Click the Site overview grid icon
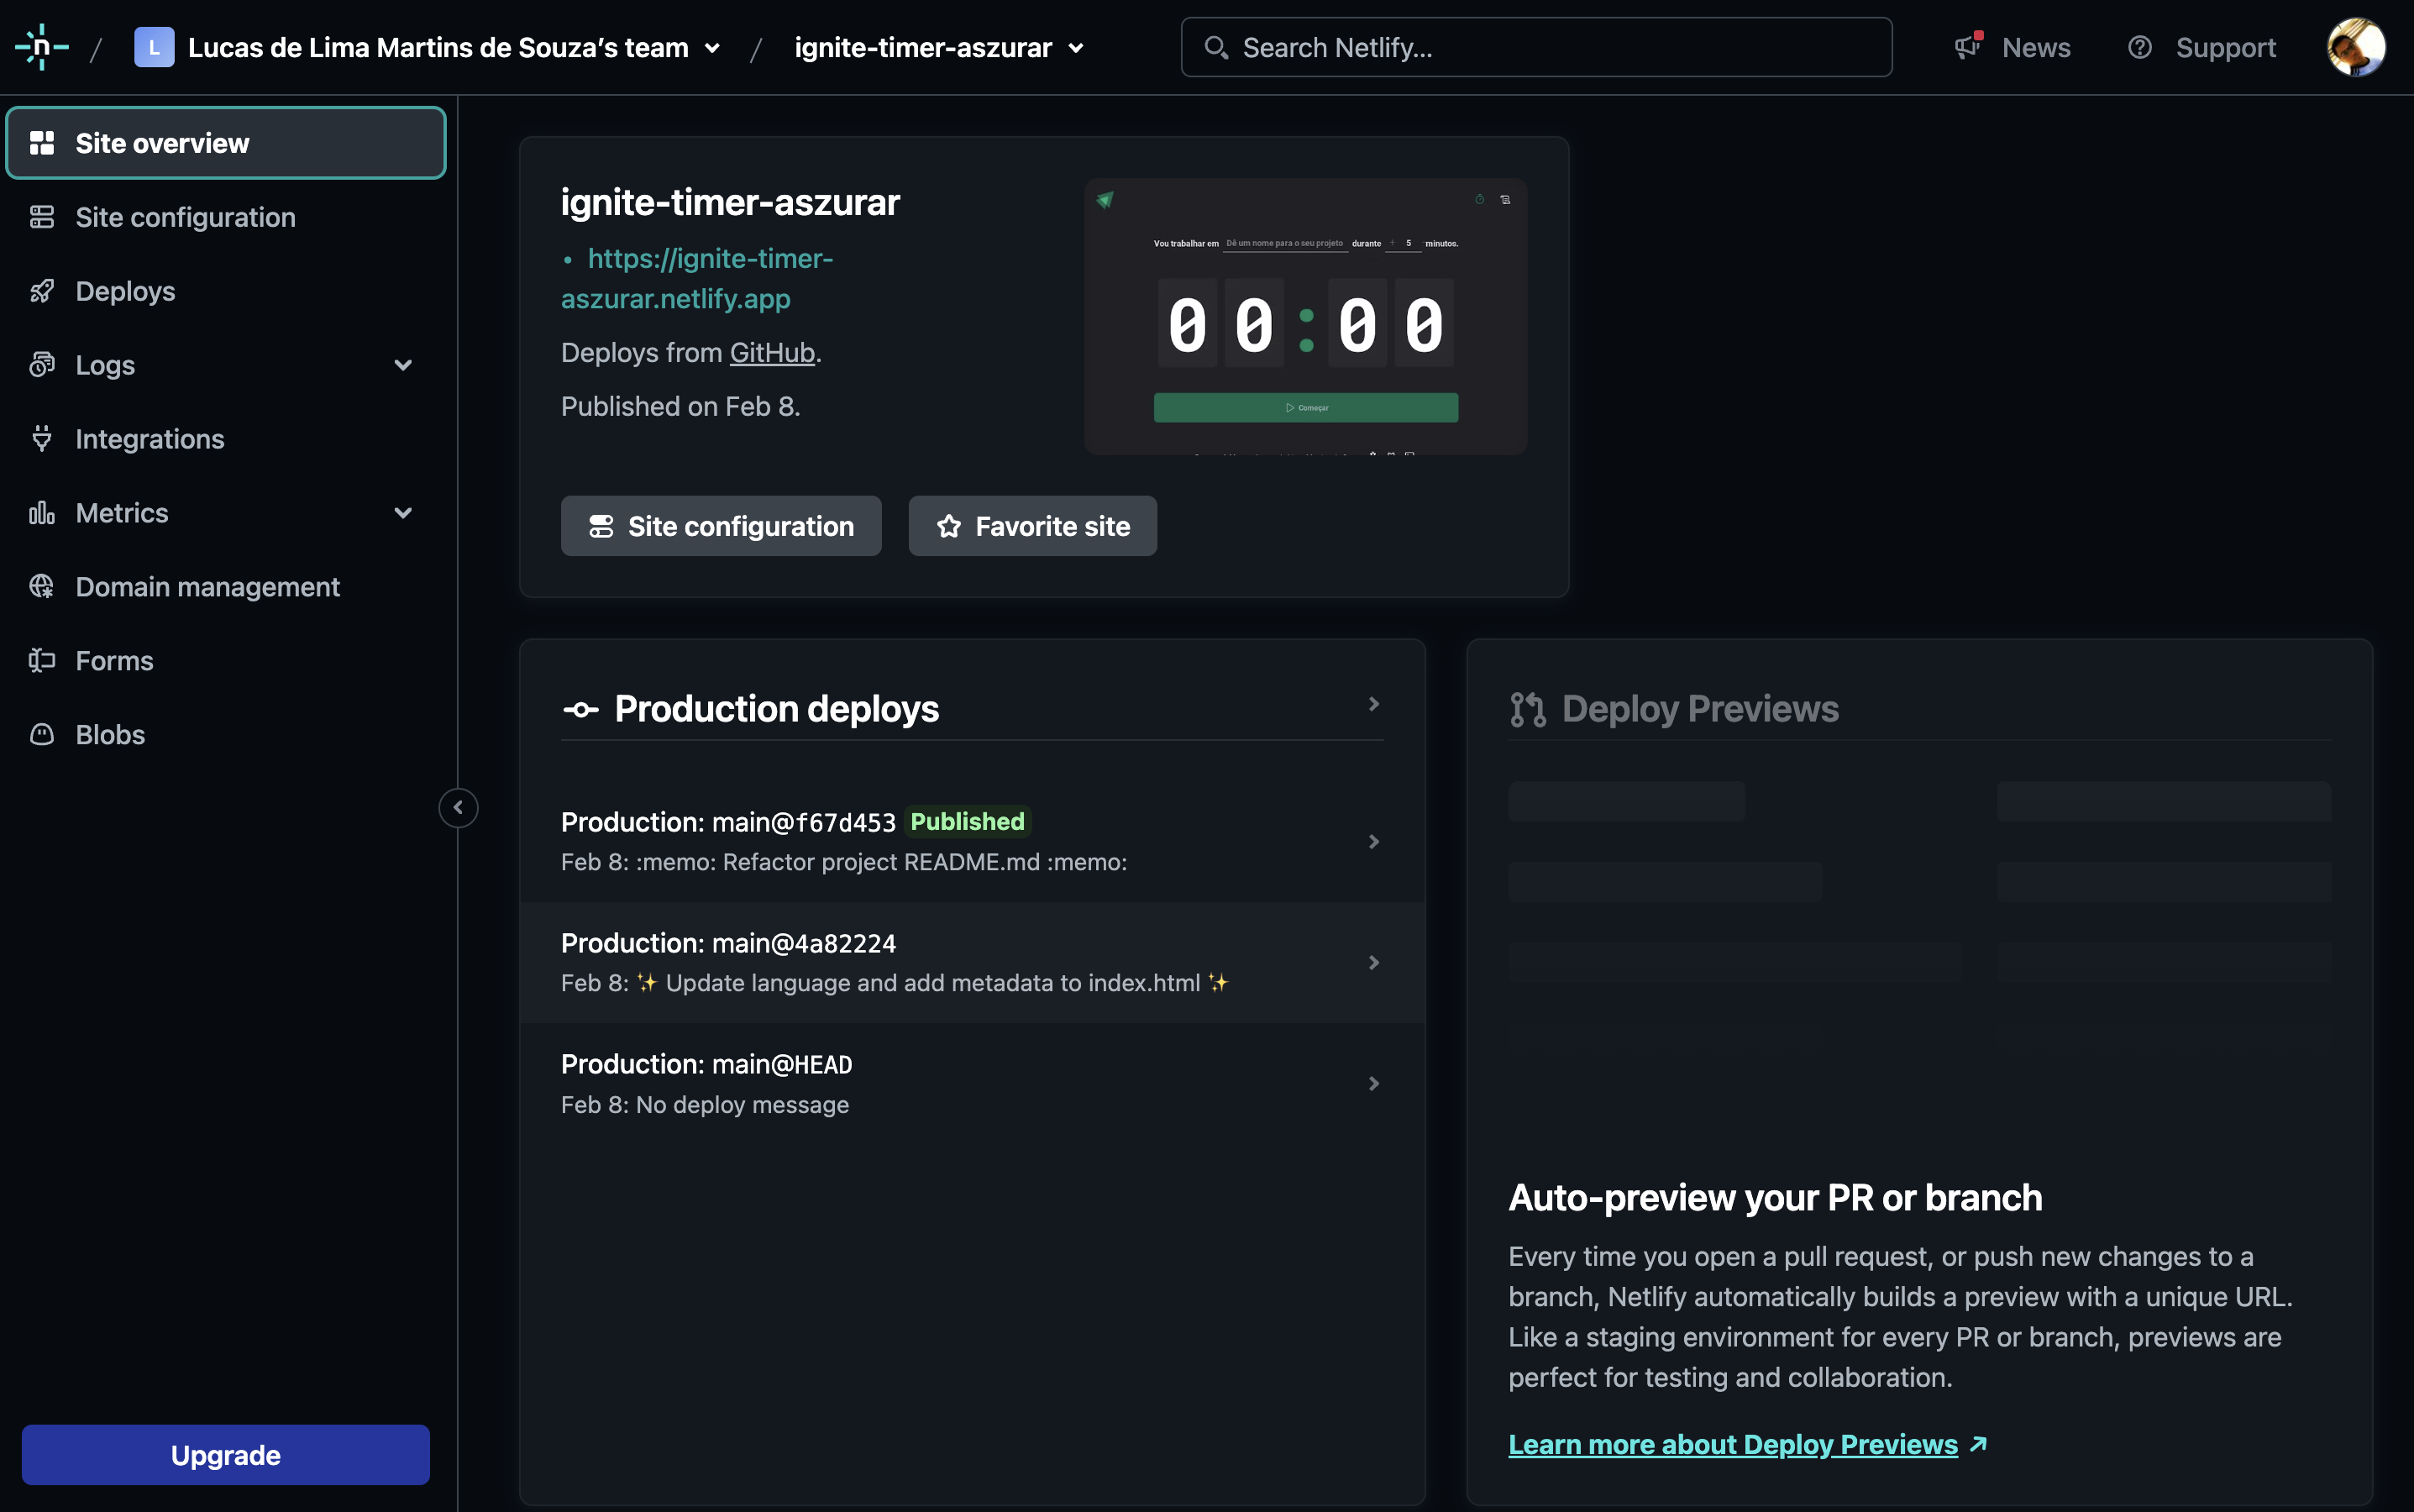2414x1512 pixels. coord(42,143)
